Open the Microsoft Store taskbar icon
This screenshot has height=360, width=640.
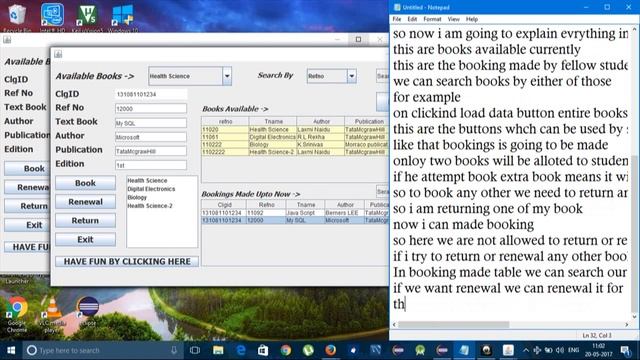pyautogui.click(x=263, y=350)
